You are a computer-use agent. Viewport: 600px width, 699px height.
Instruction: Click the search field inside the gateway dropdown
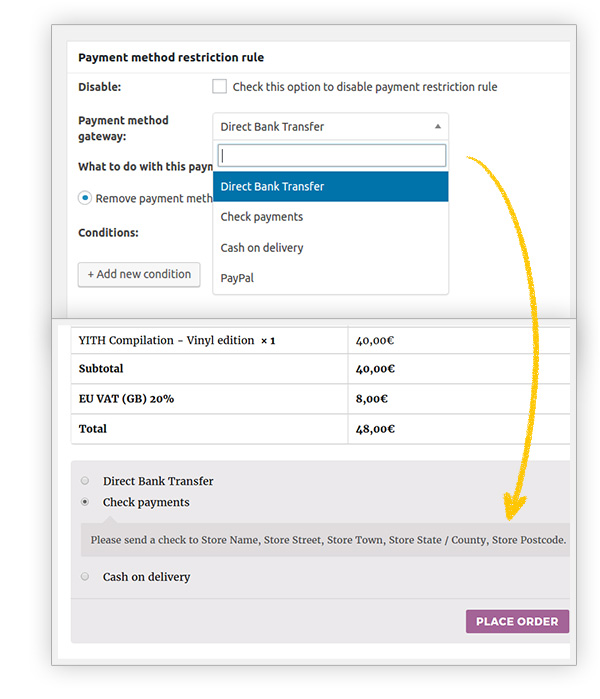point(331,155)
